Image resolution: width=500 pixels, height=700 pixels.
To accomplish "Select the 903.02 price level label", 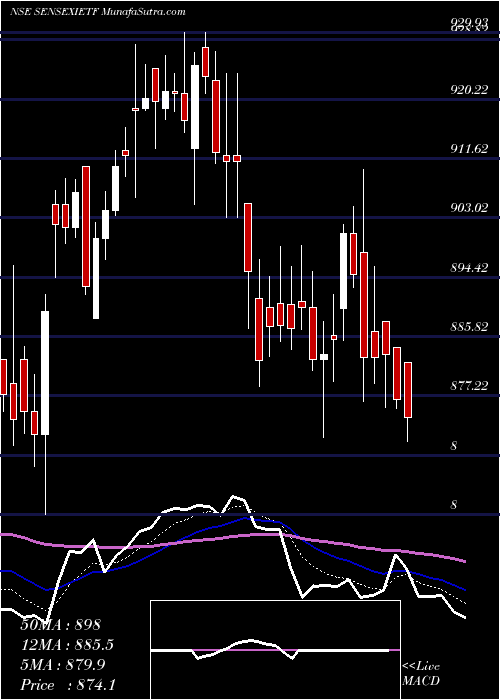I will point(469,208).
